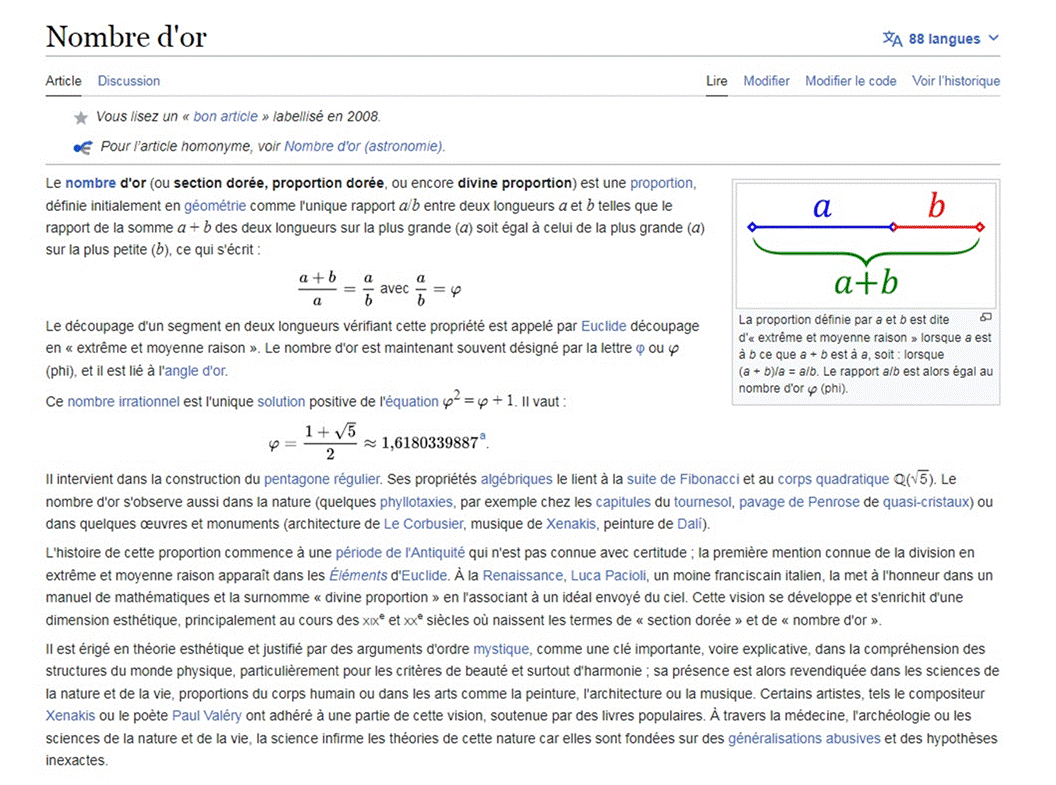Screen dimensions: 1056x785
Task: Follow the bon article link
Action: point(226,116)
